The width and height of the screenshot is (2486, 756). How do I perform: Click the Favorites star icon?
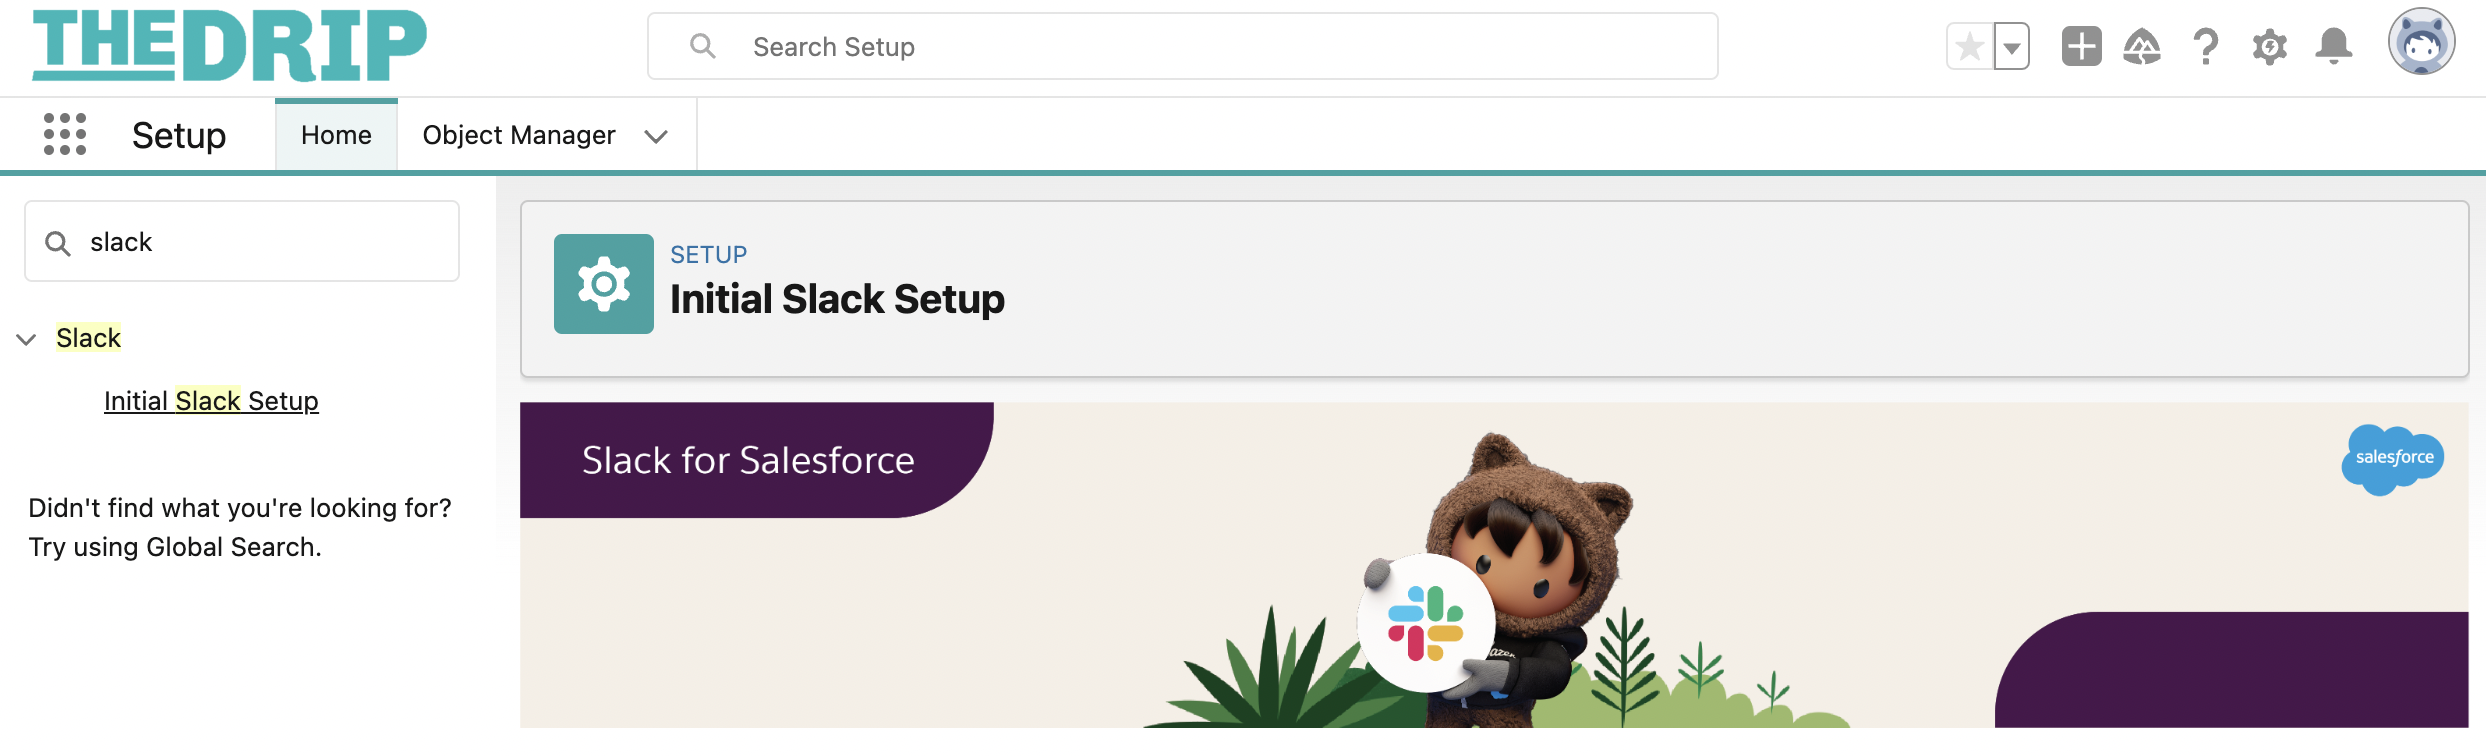point(1970,46)
